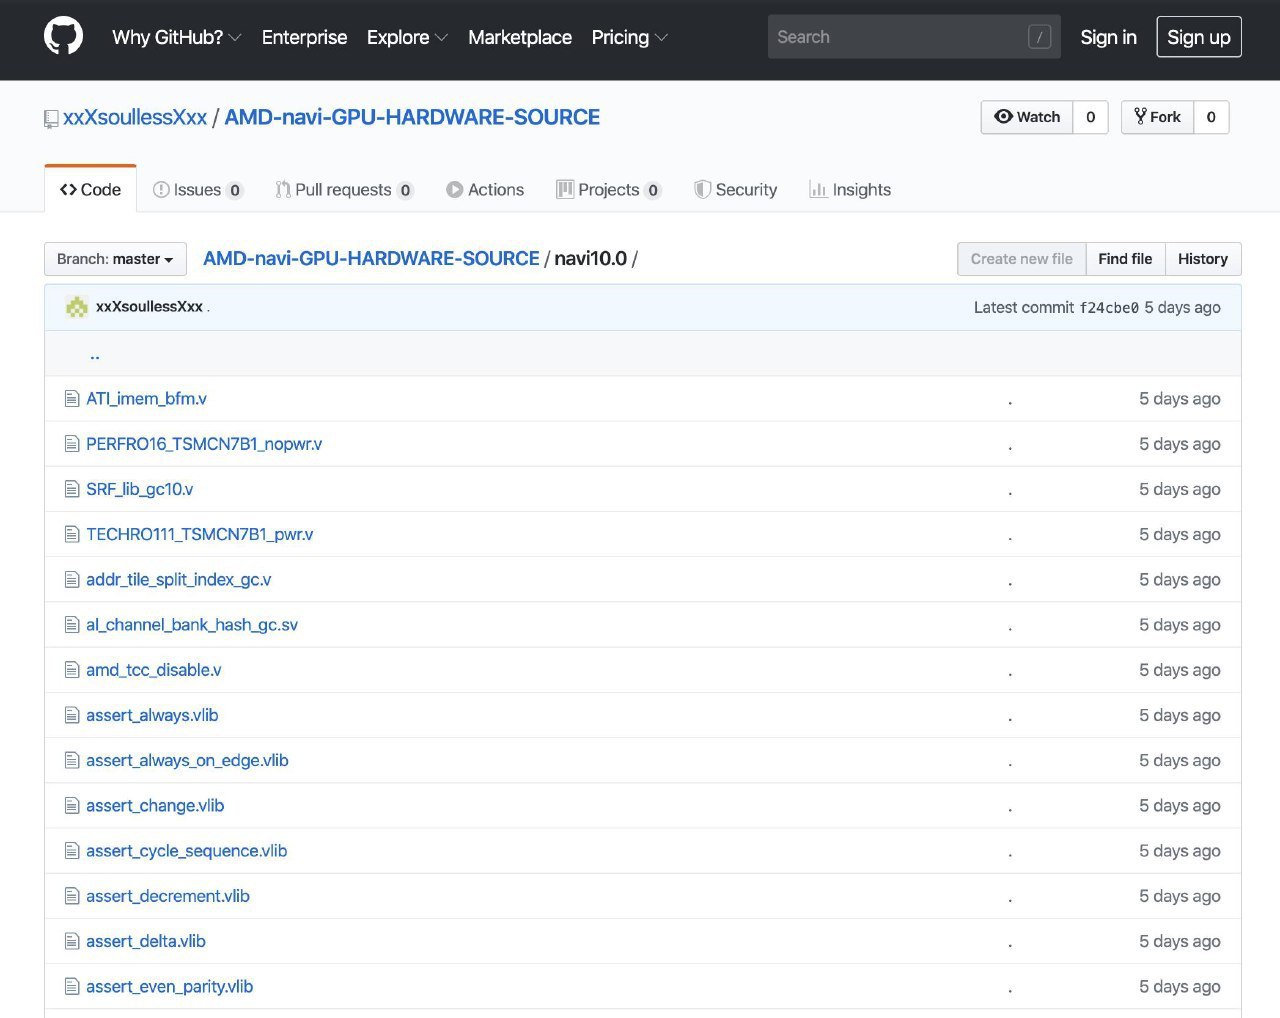Click file icon next to assert_cycle_sequence.vlib
This screenshot has height=1018, width=1280.
pos(72,851)
